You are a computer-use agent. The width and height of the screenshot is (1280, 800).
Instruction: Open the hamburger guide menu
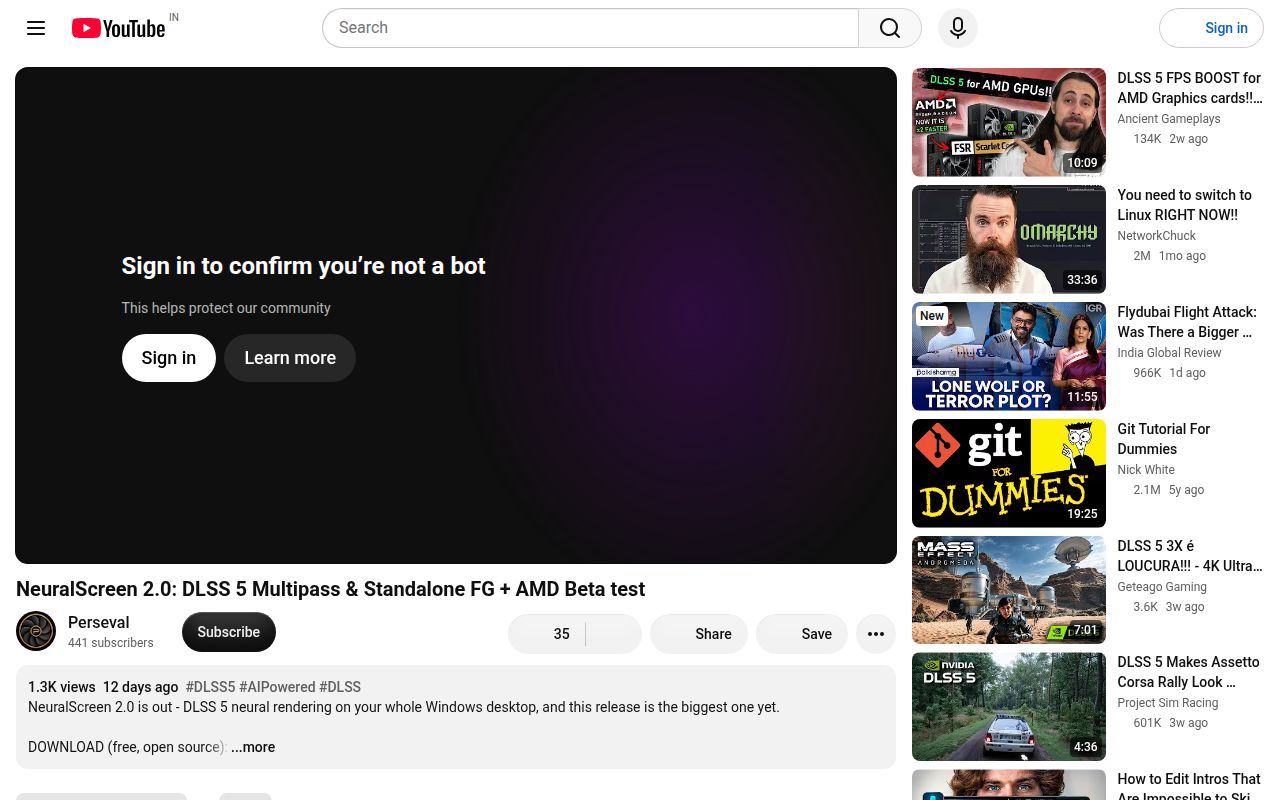coord(36,28)
